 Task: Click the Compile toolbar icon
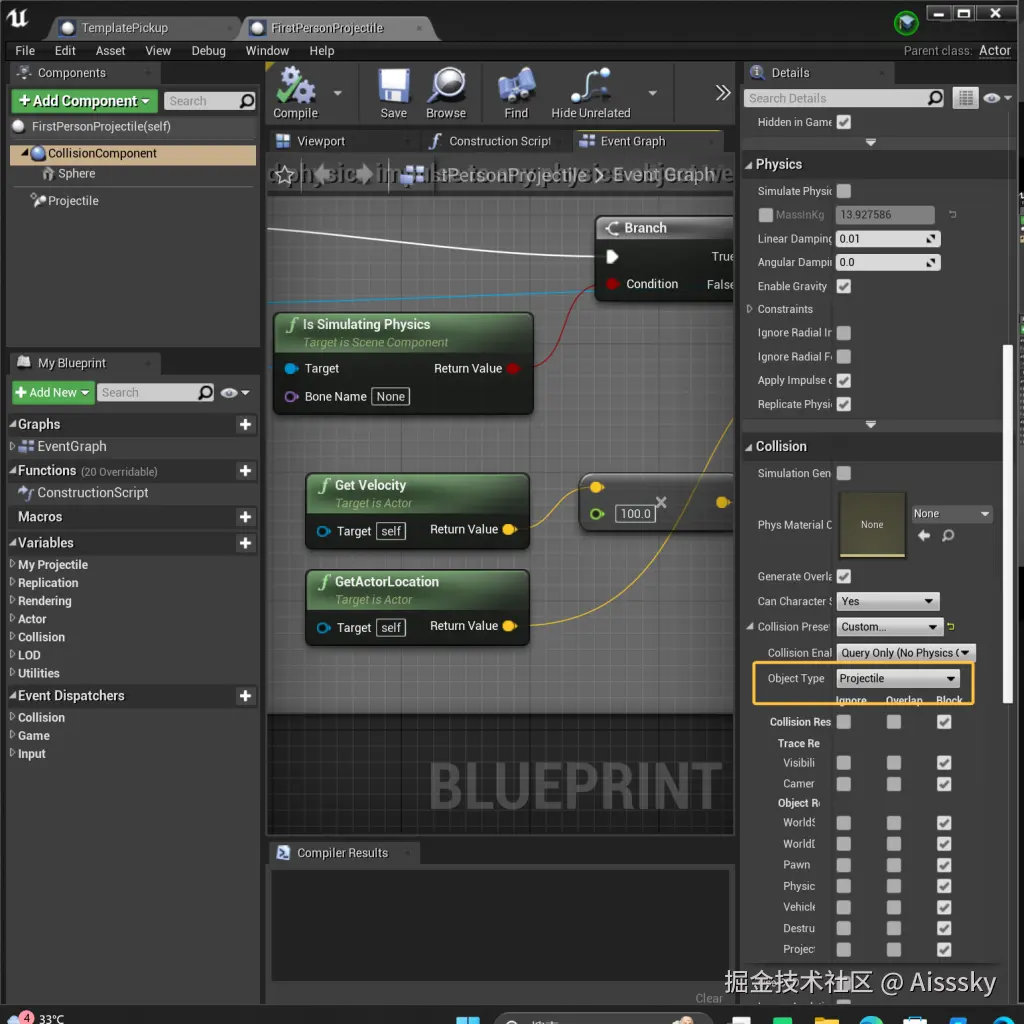tap(295, 86)
